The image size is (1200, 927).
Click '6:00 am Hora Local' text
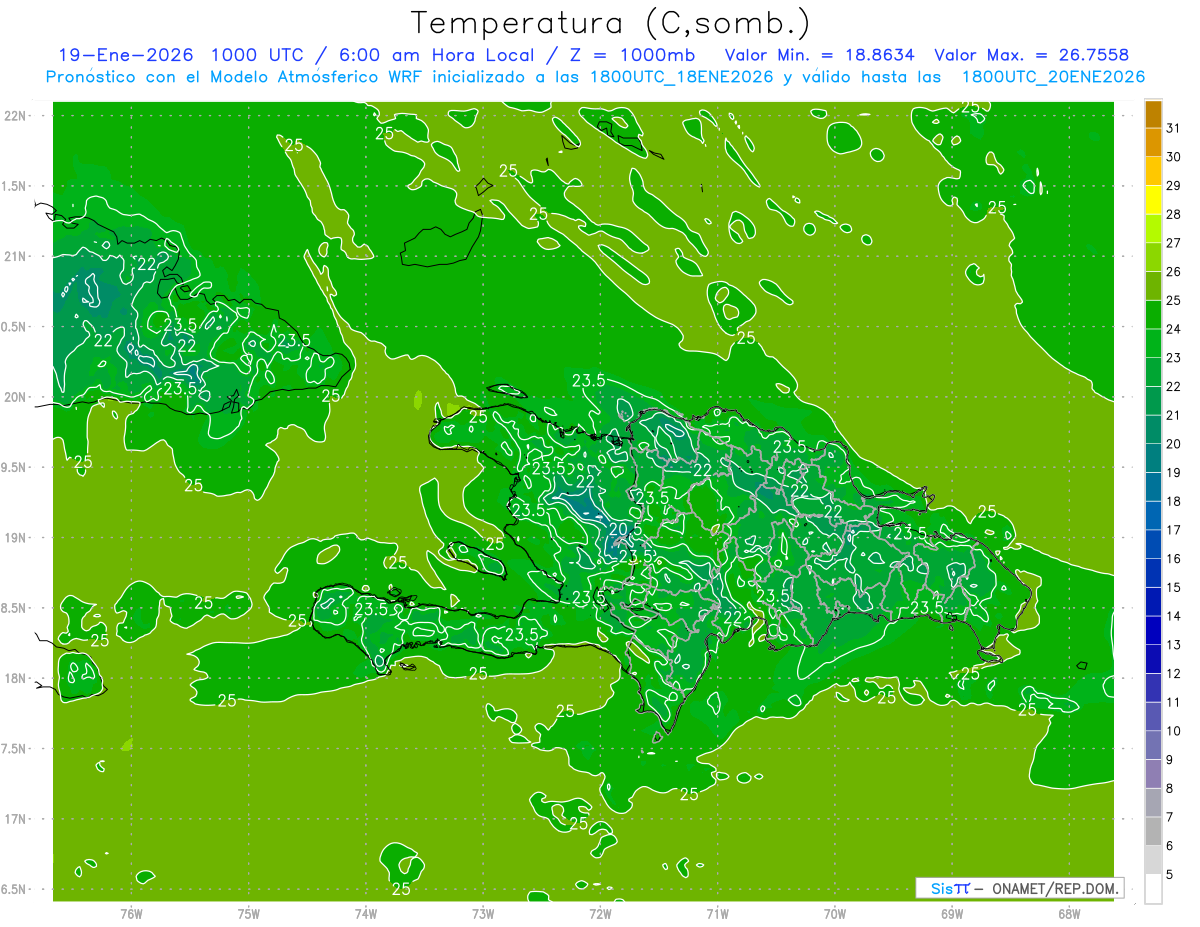[x=437, y=55]
